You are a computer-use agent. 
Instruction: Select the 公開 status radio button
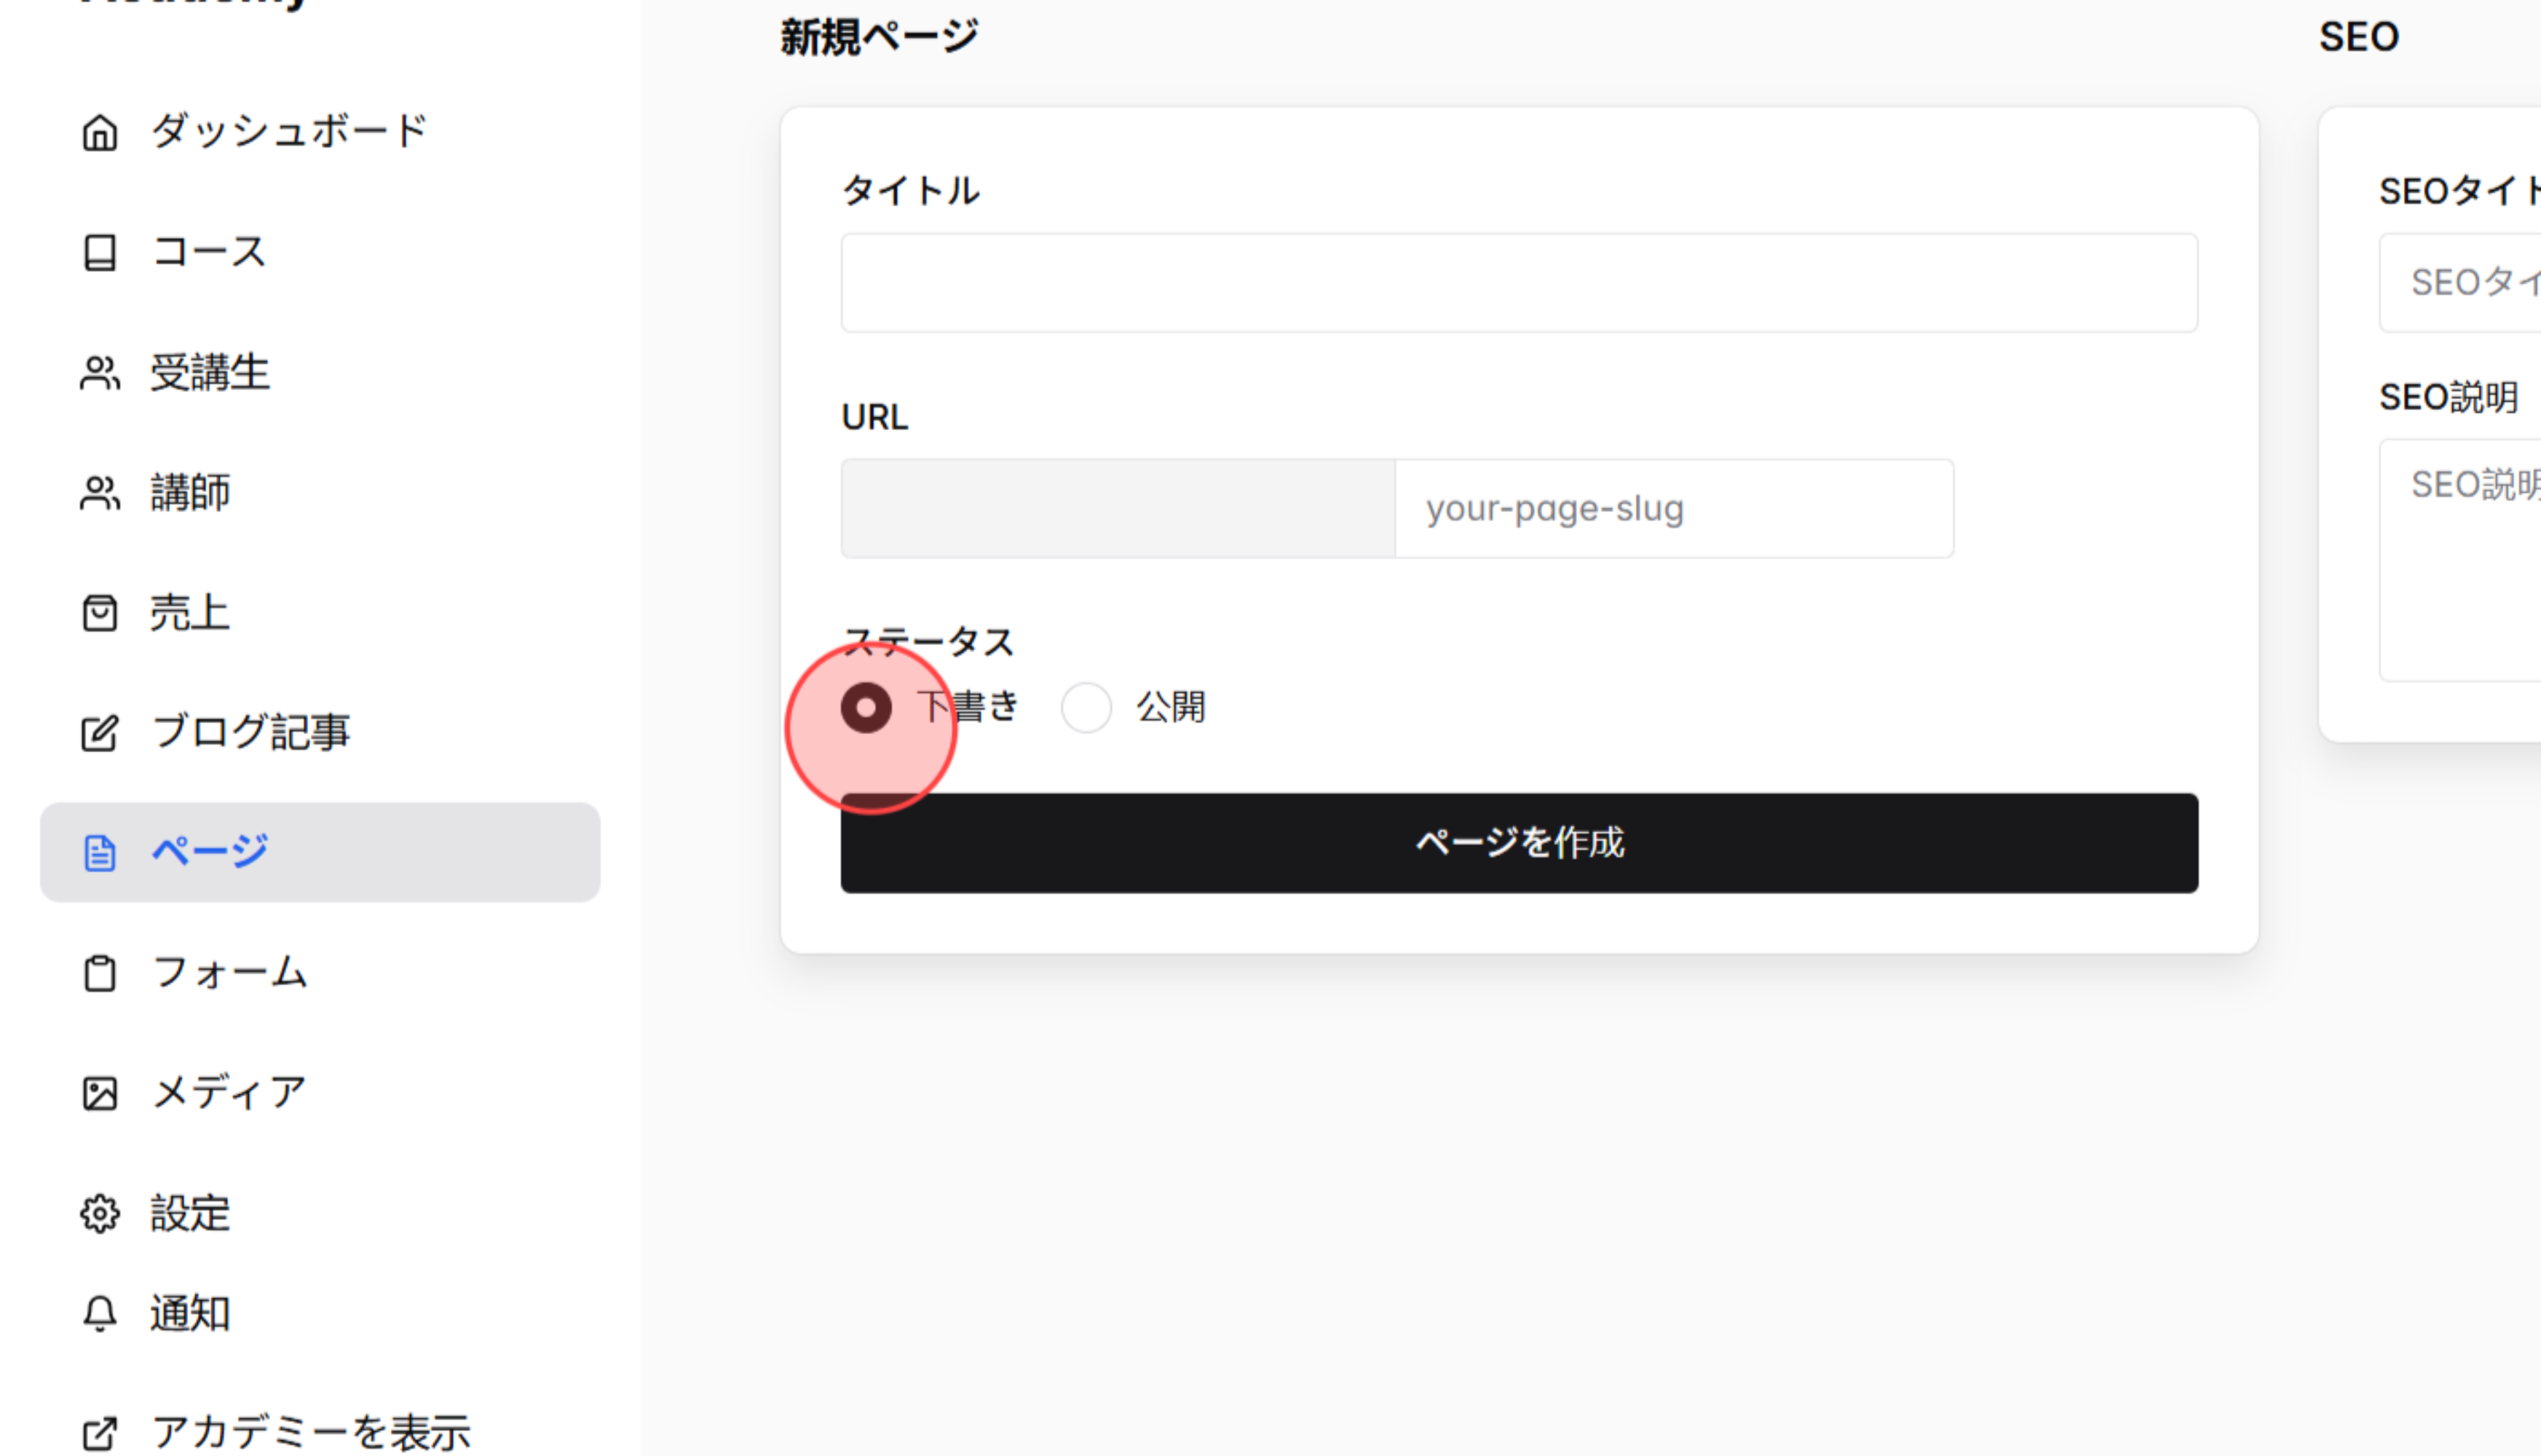point(1086,707)
